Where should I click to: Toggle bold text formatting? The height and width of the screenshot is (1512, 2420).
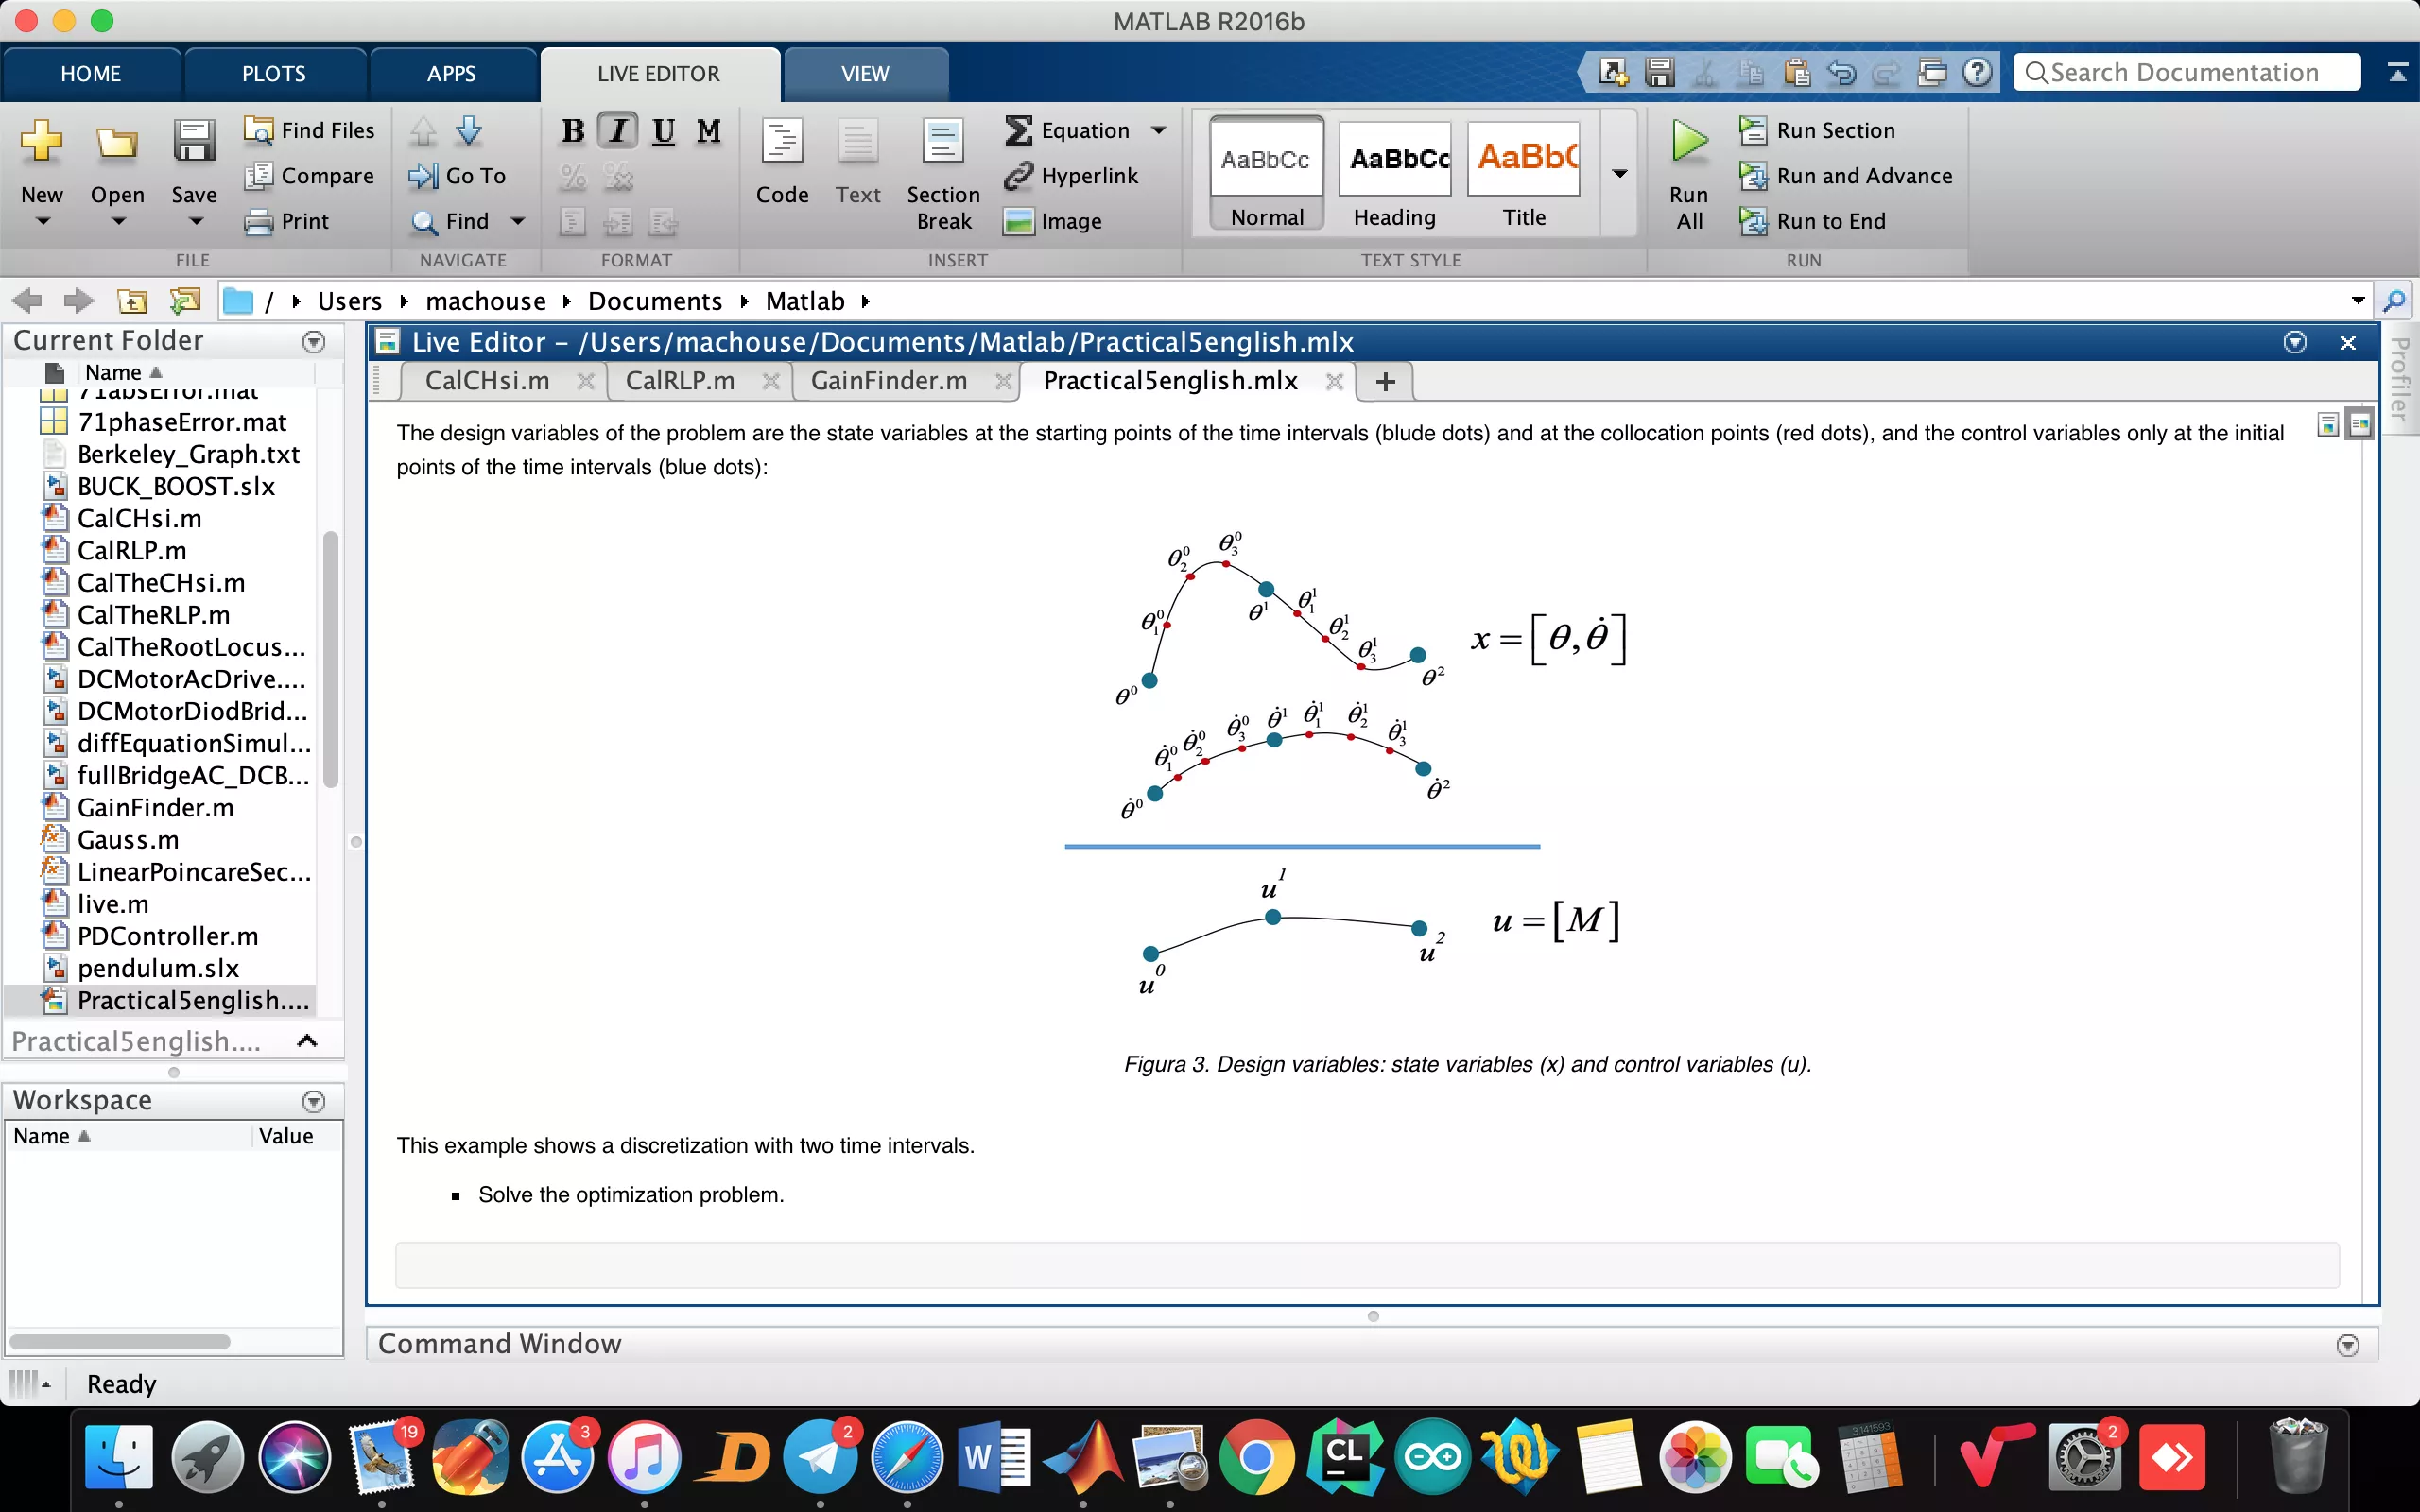[572, 131]
